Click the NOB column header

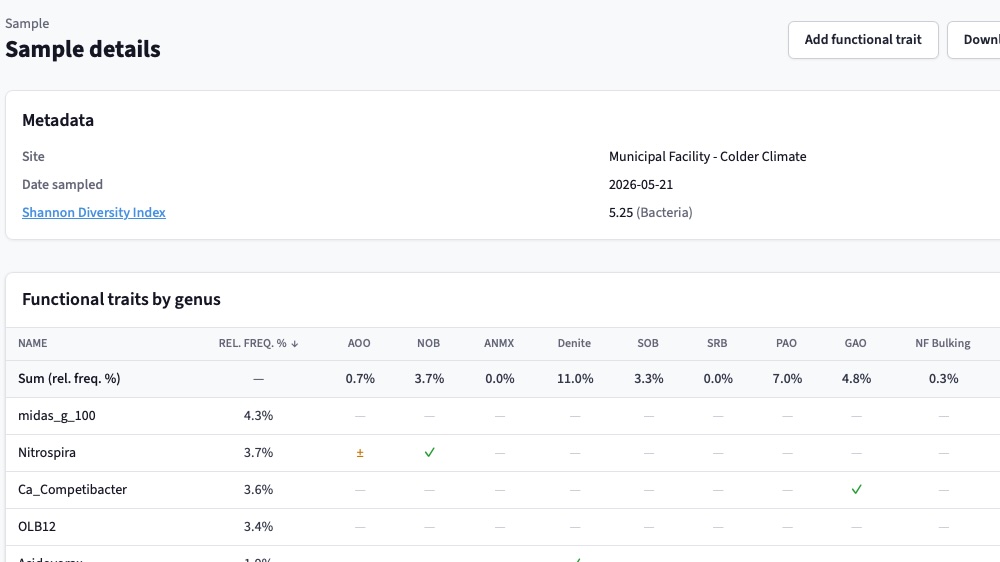pyautogui.click(x=429, y=343)
